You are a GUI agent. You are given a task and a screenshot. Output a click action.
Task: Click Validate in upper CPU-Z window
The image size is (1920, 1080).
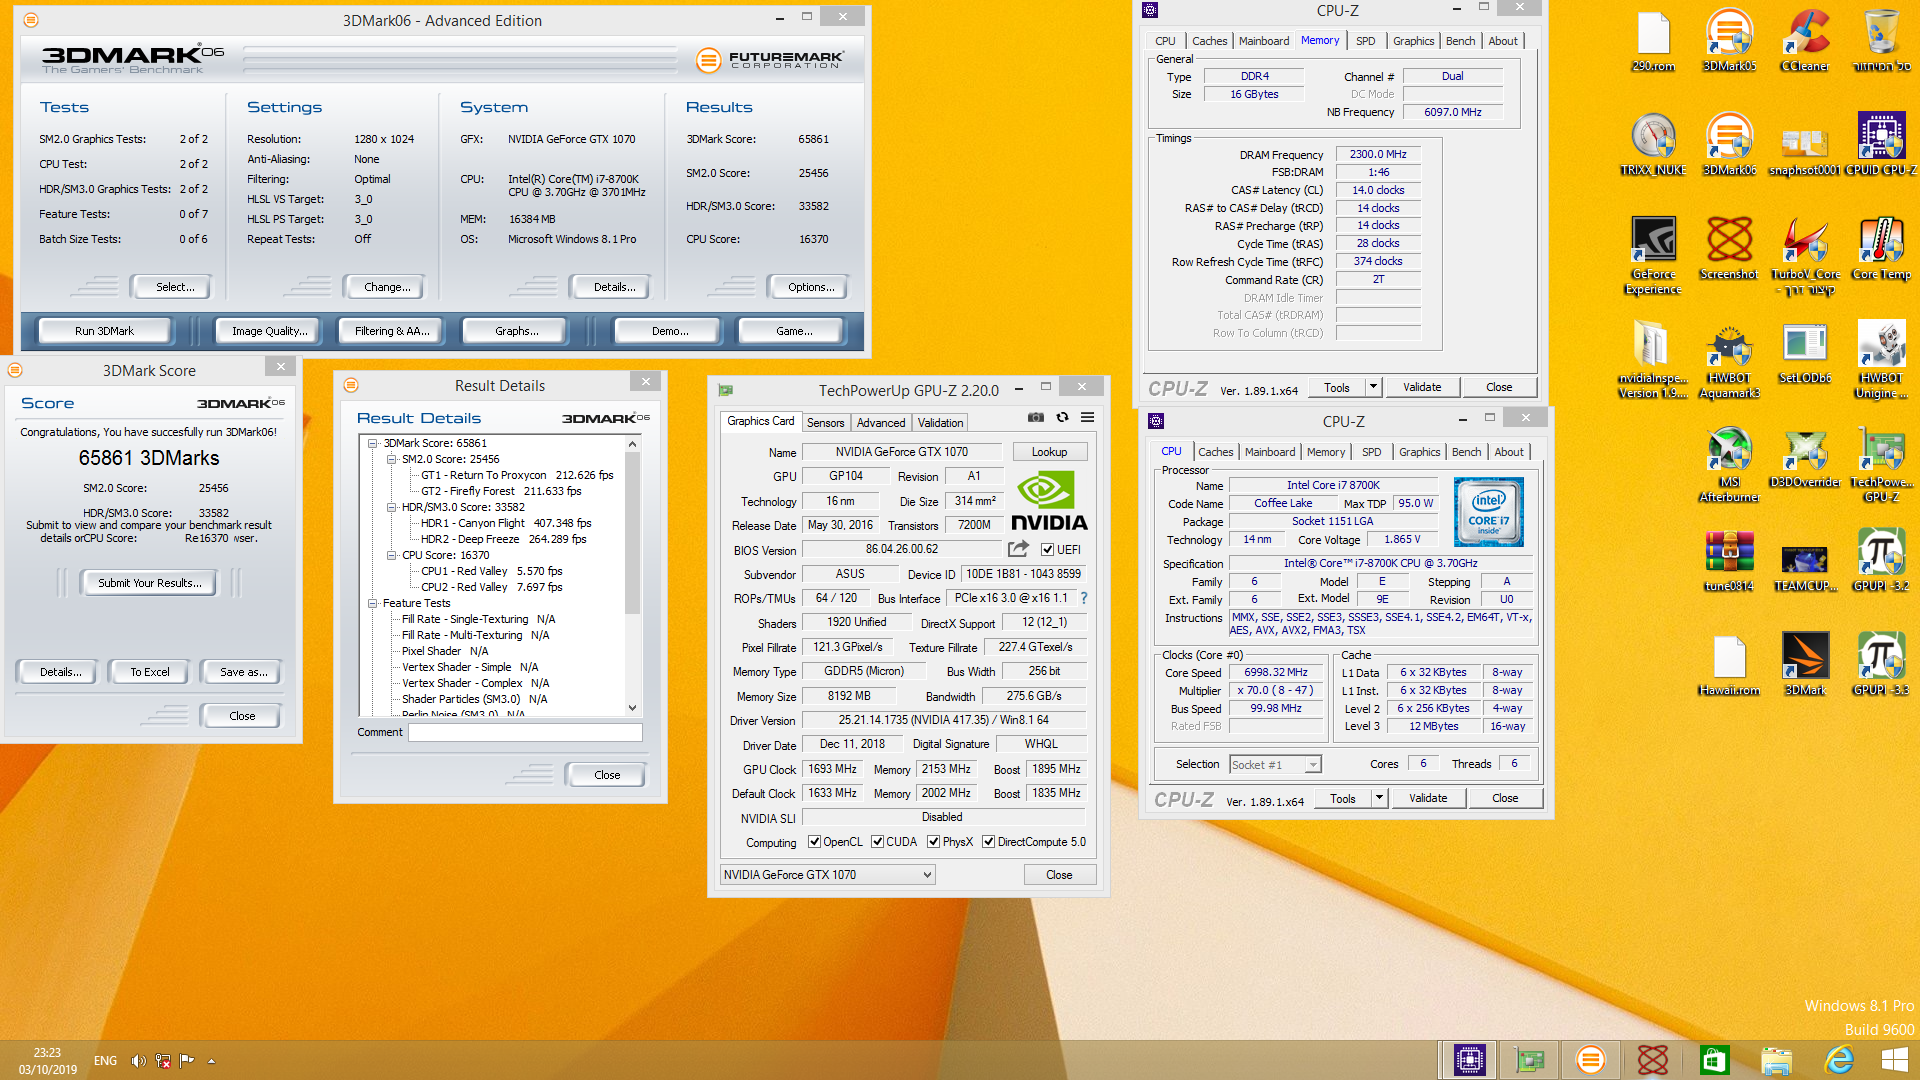click(x=1421, y=387)
